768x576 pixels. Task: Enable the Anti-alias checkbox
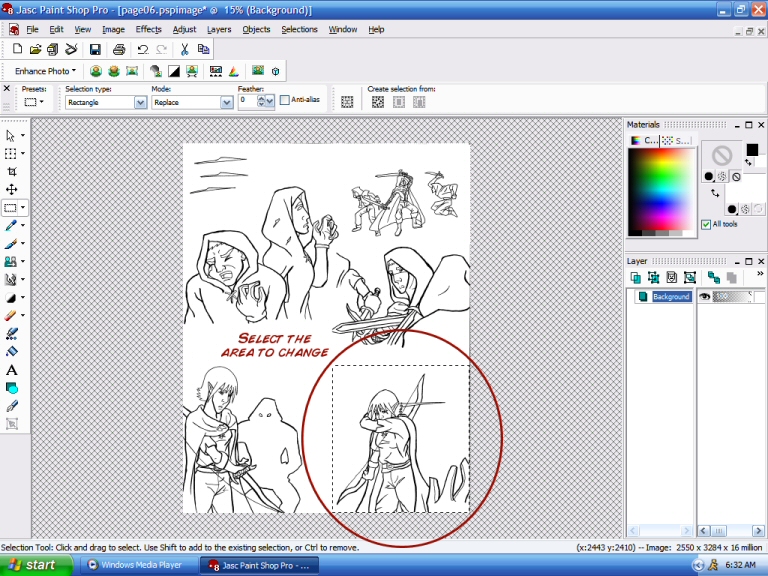coord(285,100)
